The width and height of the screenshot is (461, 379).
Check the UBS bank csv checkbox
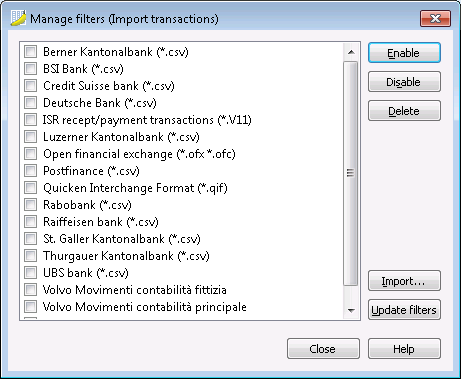pyautogui.click(x=30, y=273)
